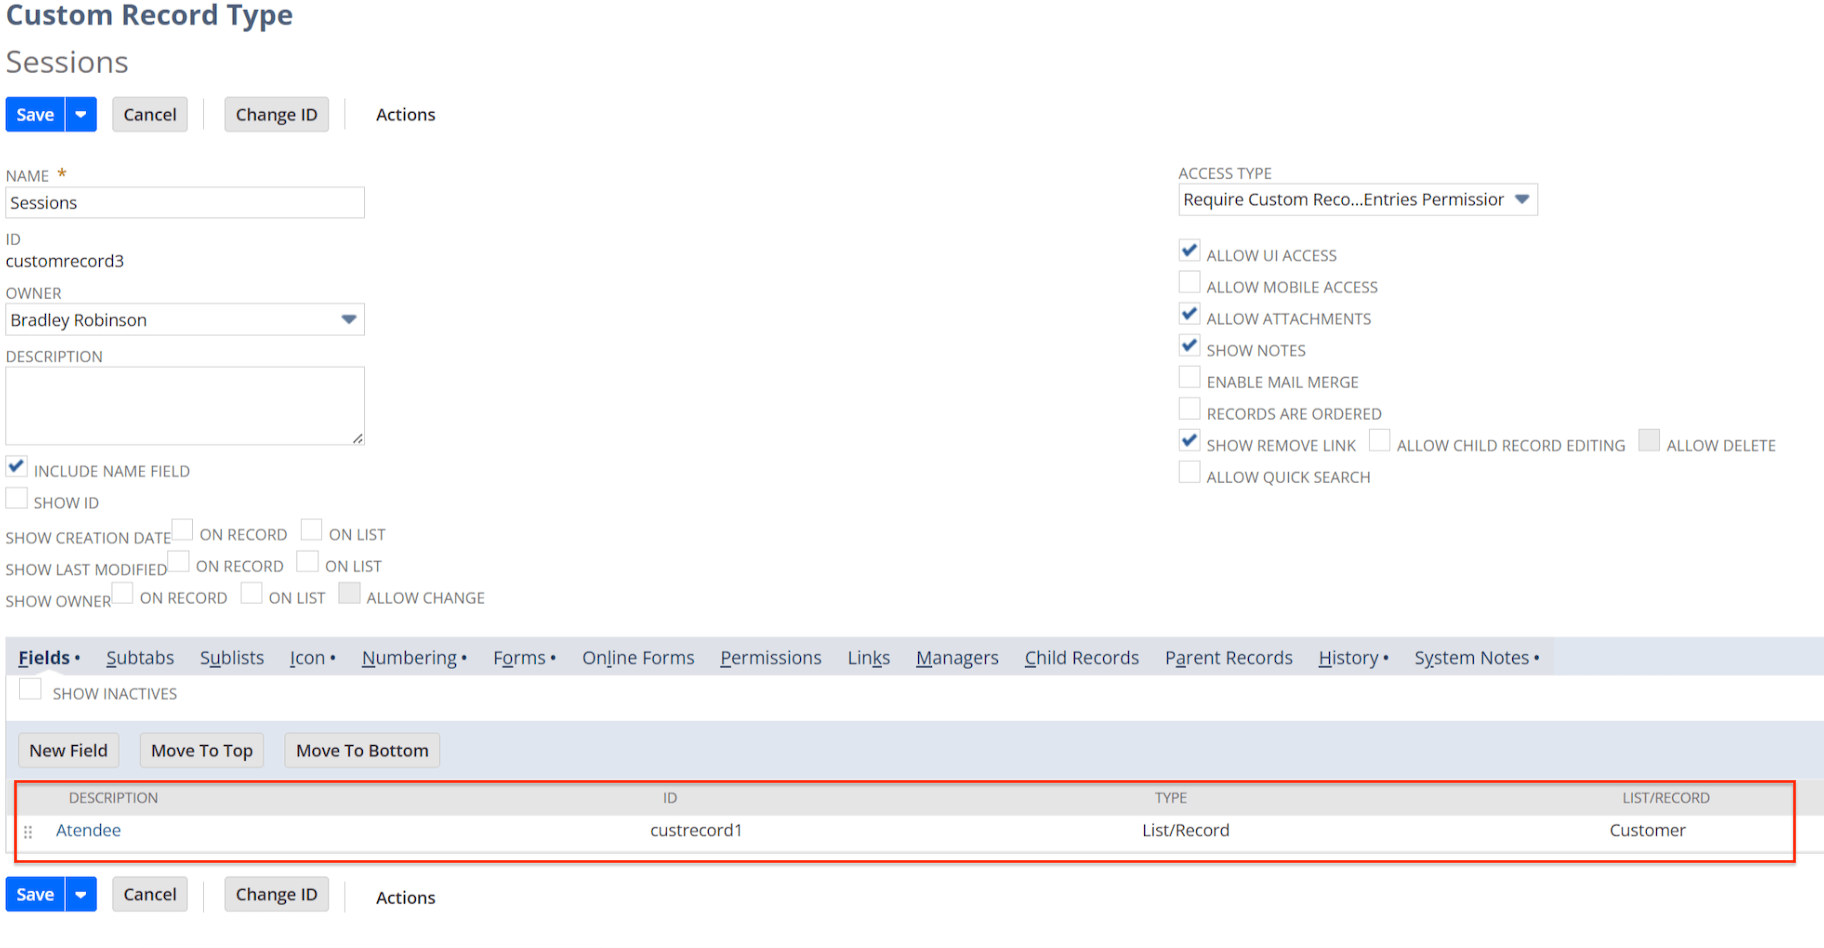Open the Access Type dropdown

pyautogui.click(x=1522, y=199)
